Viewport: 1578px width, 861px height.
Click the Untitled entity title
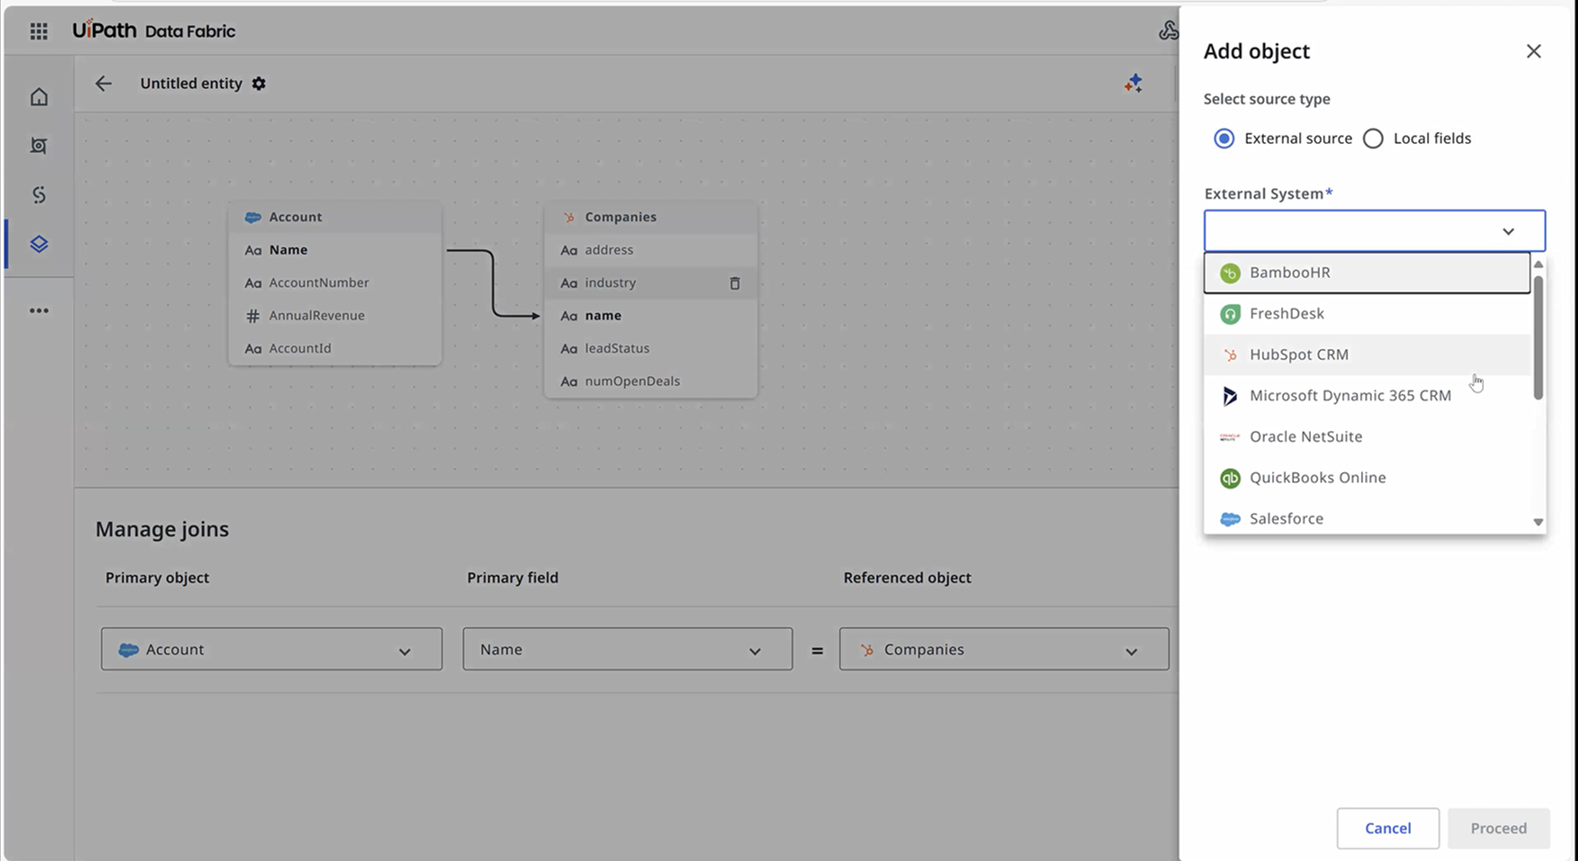pyautogui.click(x=191, y=83)
